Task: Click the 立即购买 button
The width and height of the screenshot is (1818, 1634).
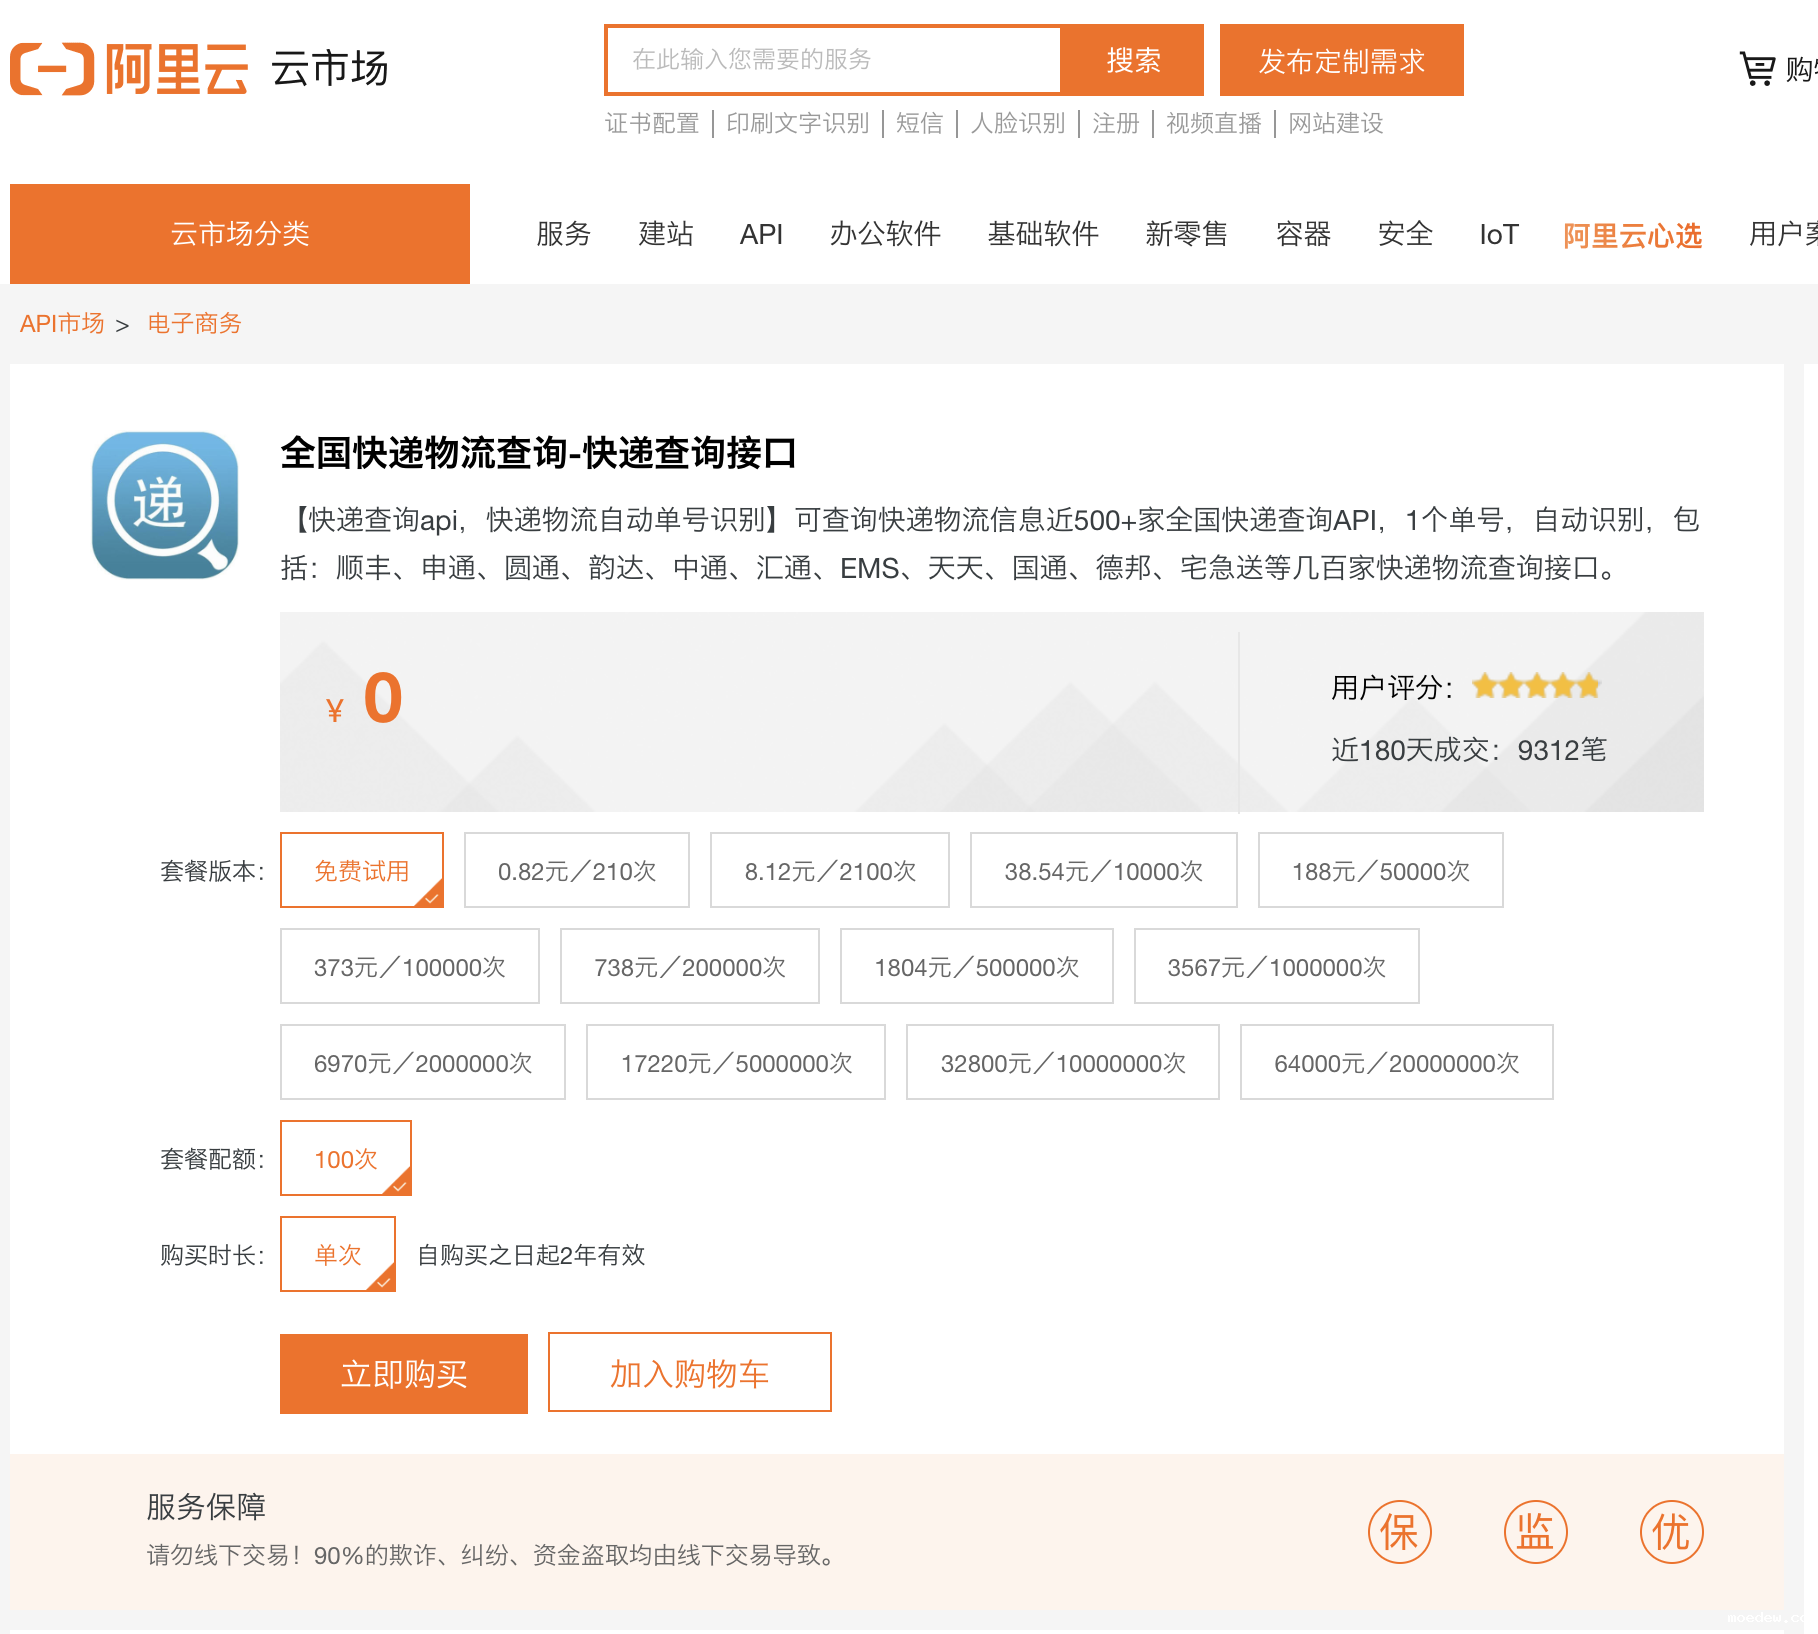Action: (404, 1374)
